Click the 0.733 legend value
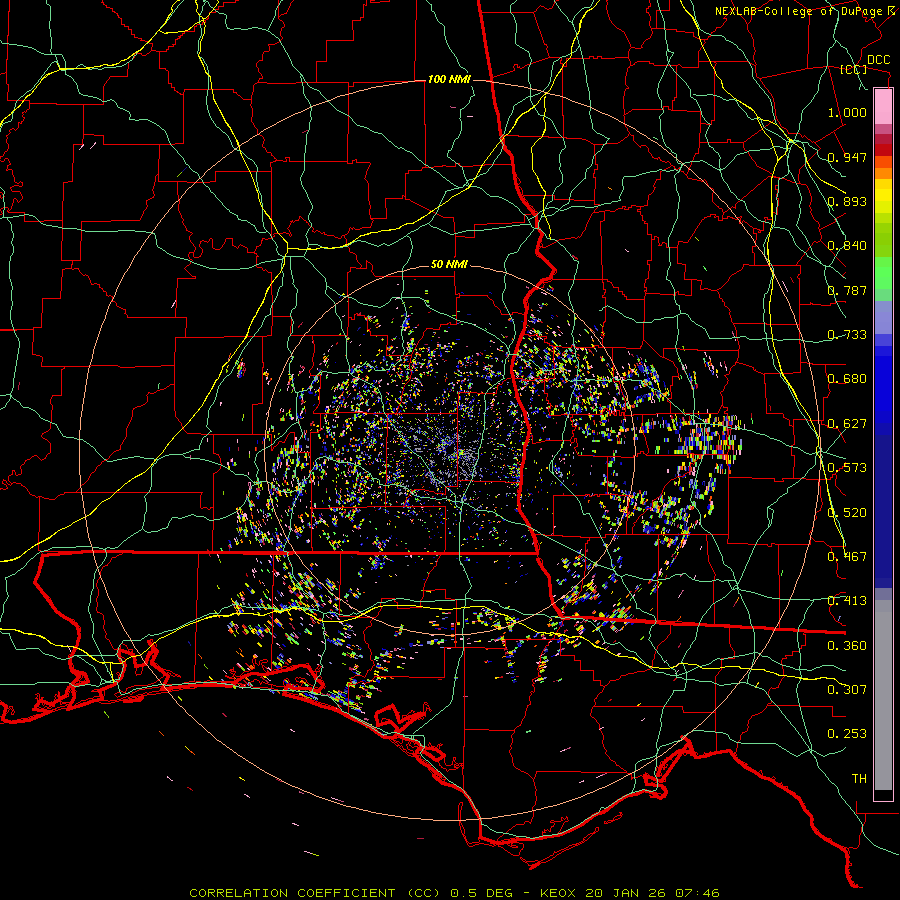This screenshot has height=900, width=900. (x=847, y=335)
